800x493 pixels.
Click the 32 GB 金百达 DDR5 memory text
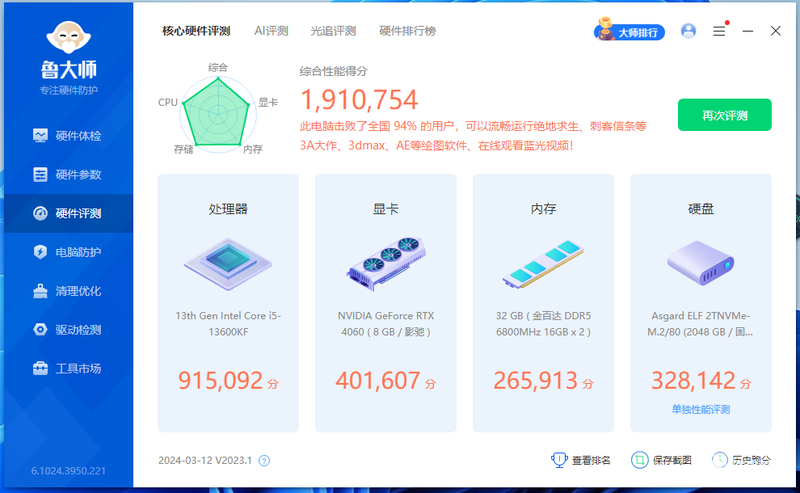[x=543, y=324]
